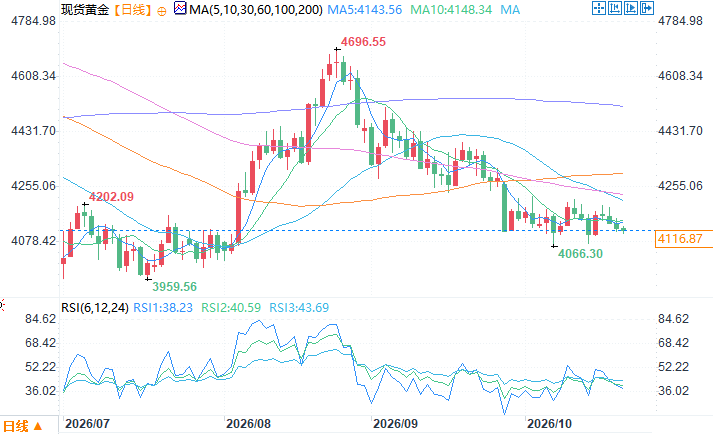
Task: Click the chart play-forward icon
Action: 631,8
